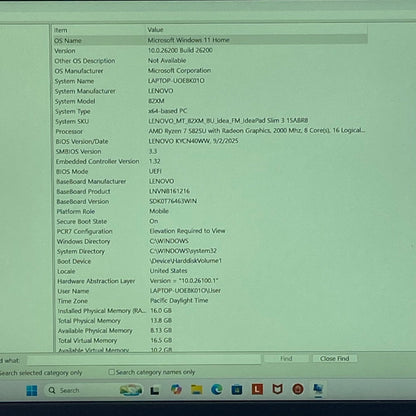Select the Boot Device row

(210, 261)
